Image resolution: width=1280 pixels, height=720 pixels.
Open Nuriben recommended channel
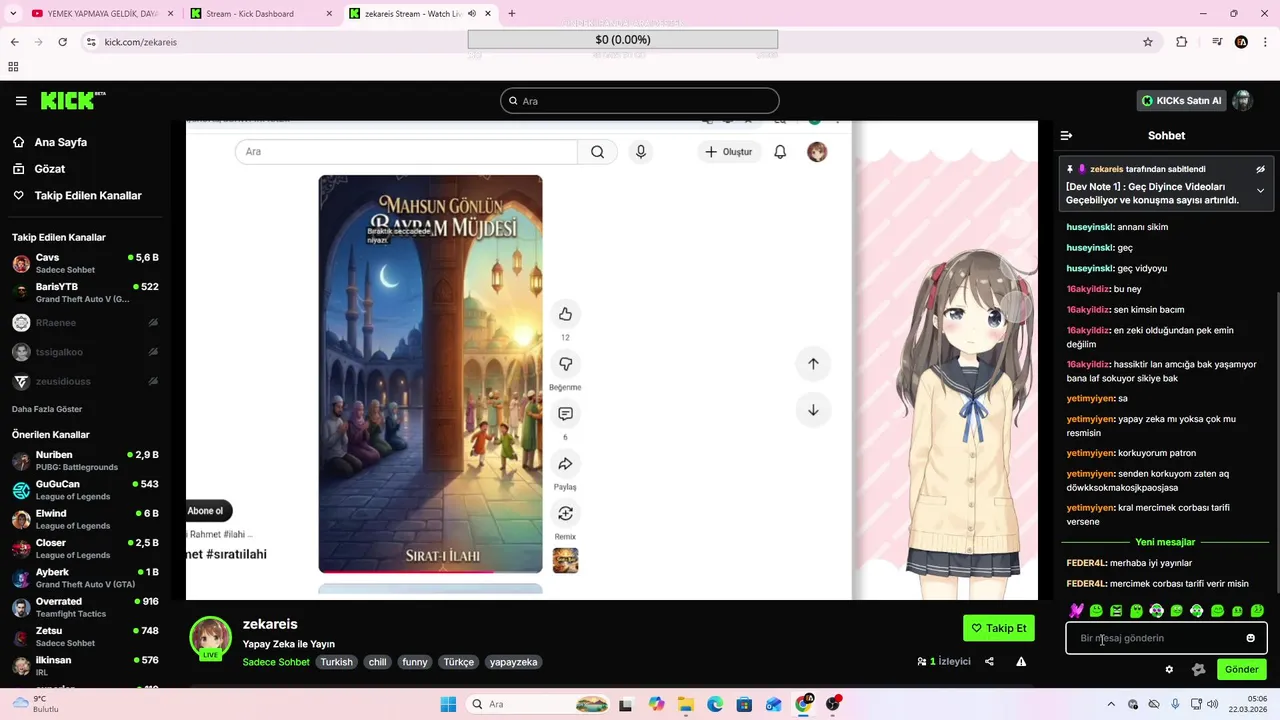pyautogui.click(x=85, y=461)
